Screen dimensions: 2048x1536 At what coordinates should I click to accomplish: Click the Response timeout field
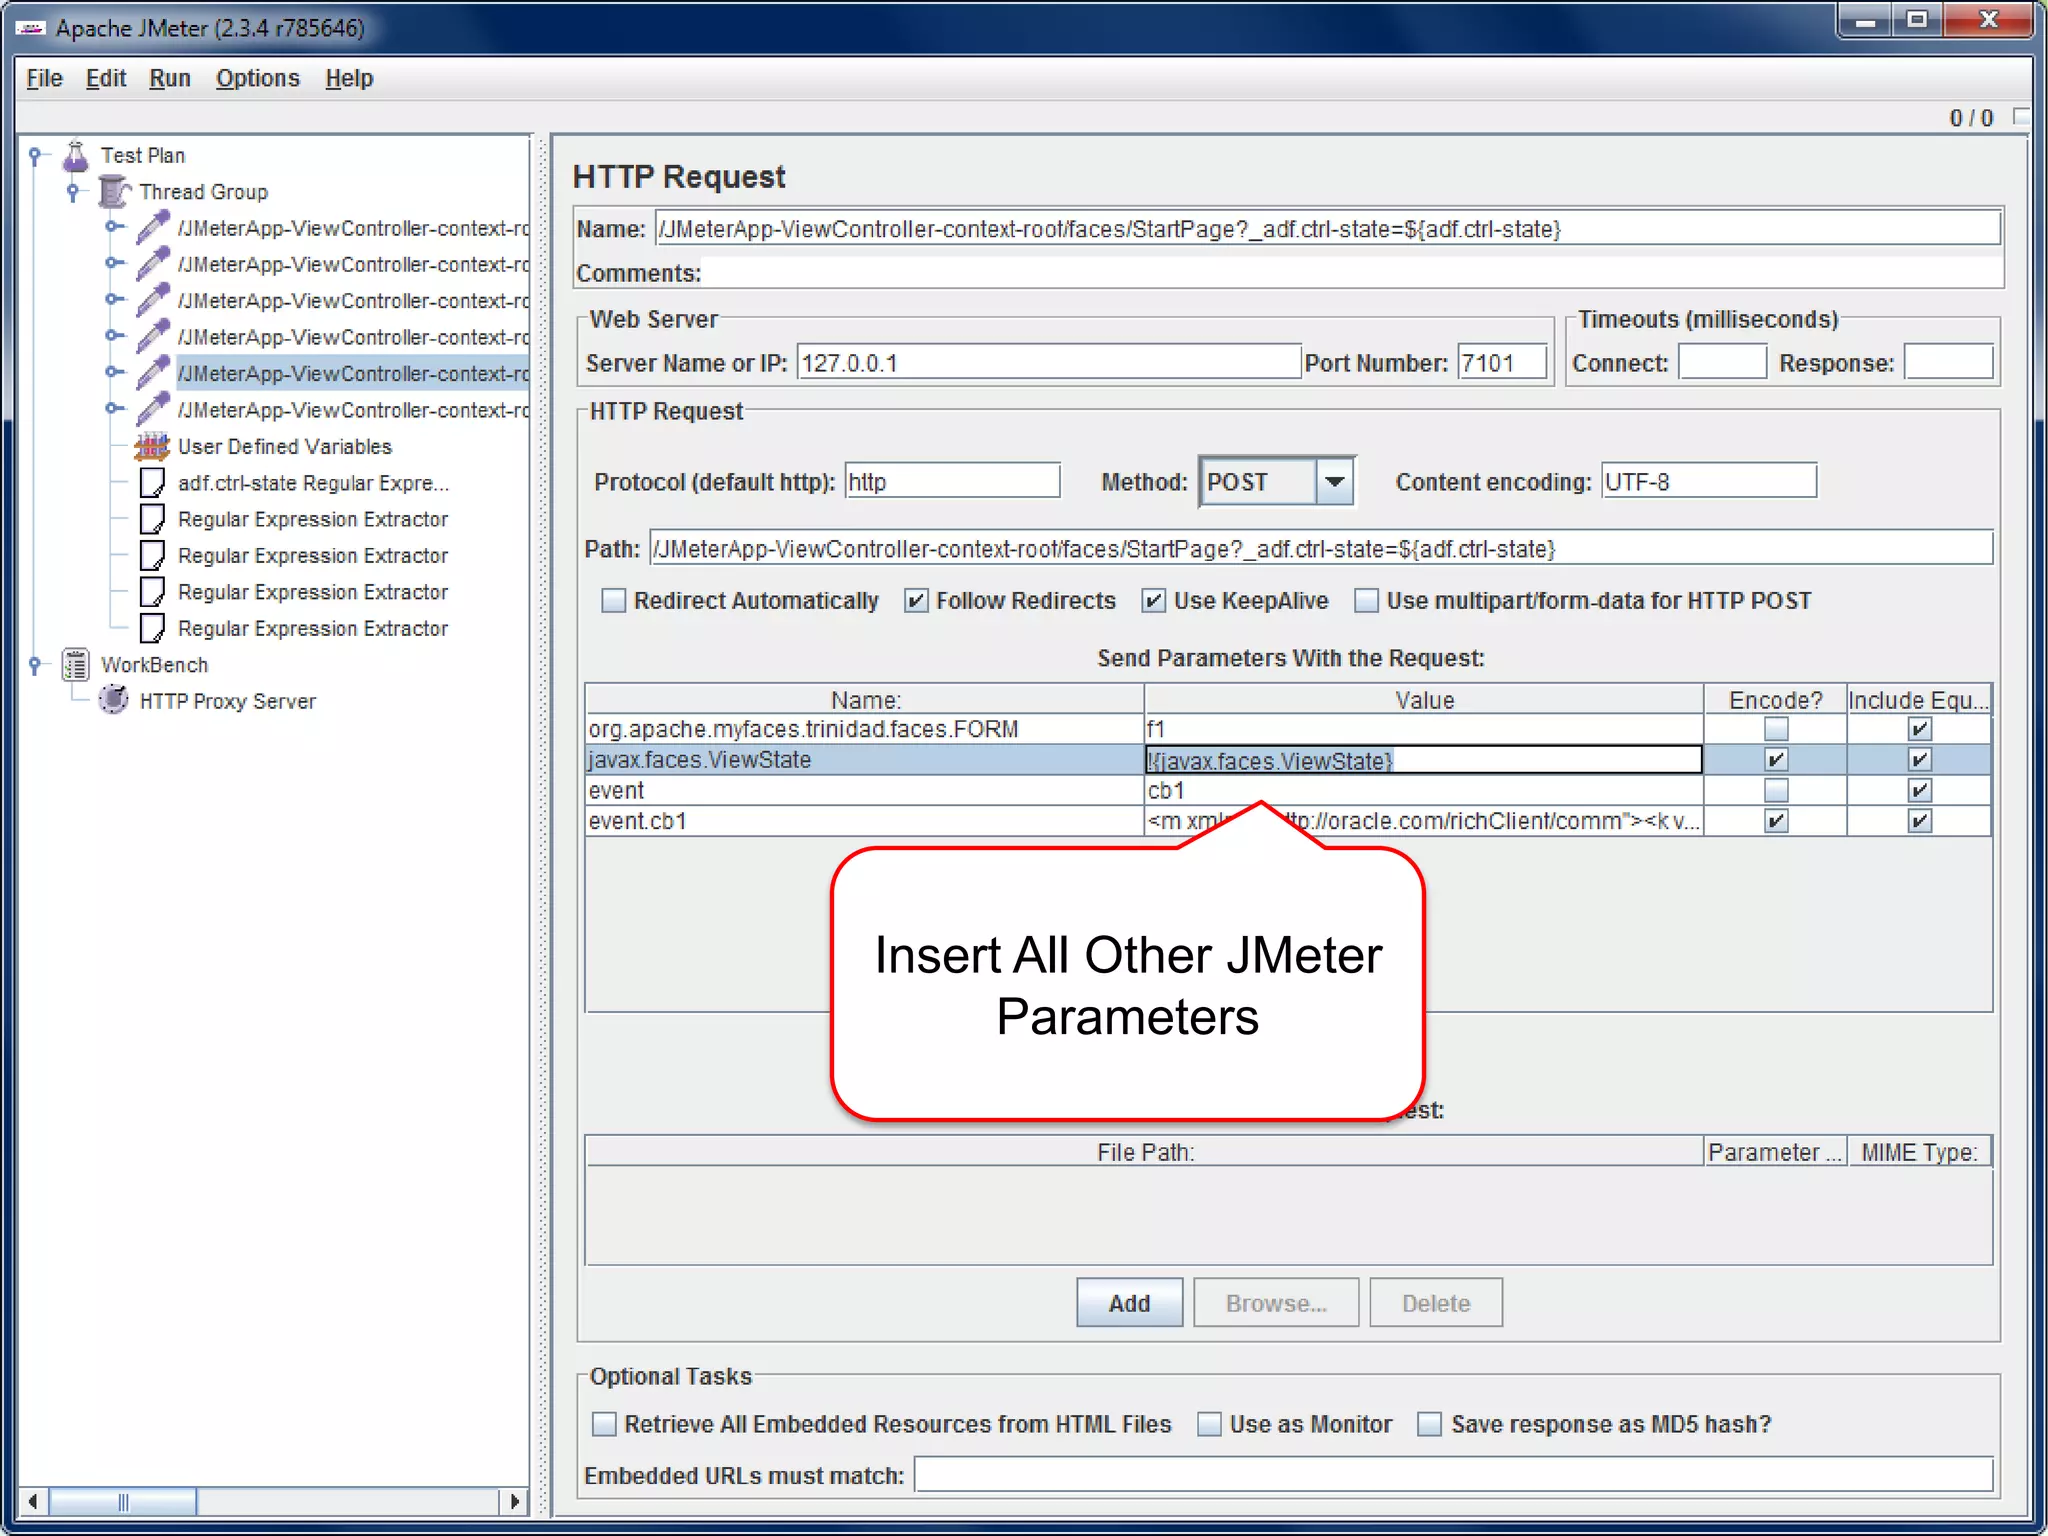[x=1948, y=363]
